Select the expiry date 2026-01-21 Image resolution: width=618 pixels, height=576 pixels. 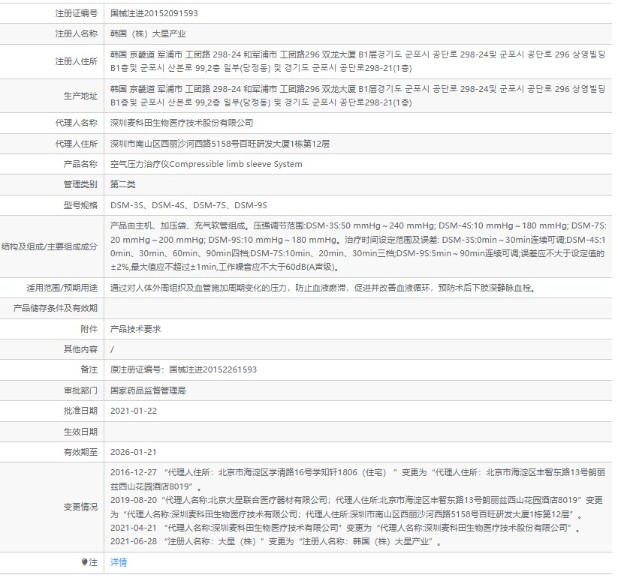click(x=133, y=452)
